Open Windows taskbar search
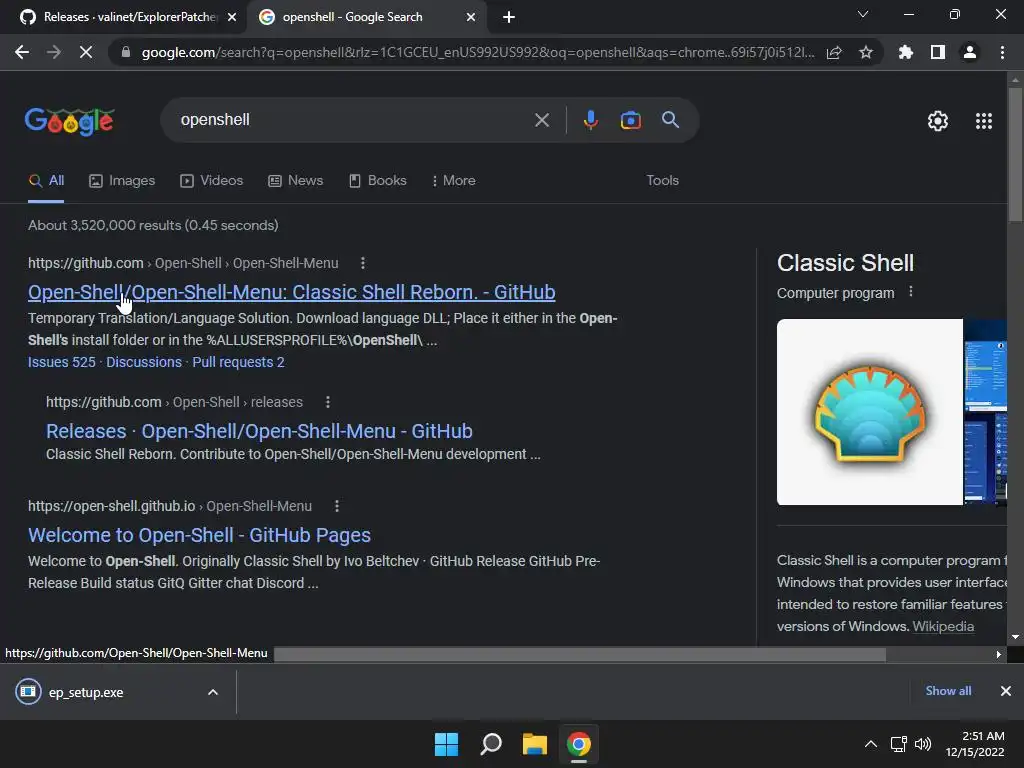 point(490,744)
